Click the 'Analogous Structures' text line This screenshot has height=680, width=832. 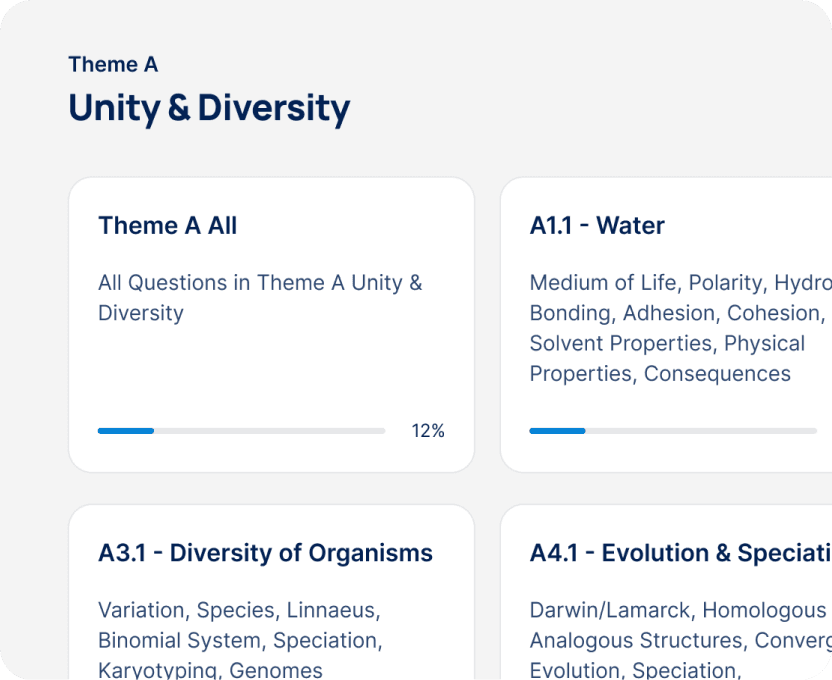click(680, 640)
